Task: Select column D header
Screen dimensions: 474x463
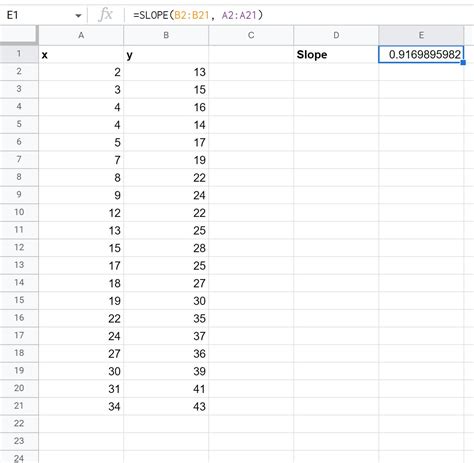Action: click(x=336, y=35)
